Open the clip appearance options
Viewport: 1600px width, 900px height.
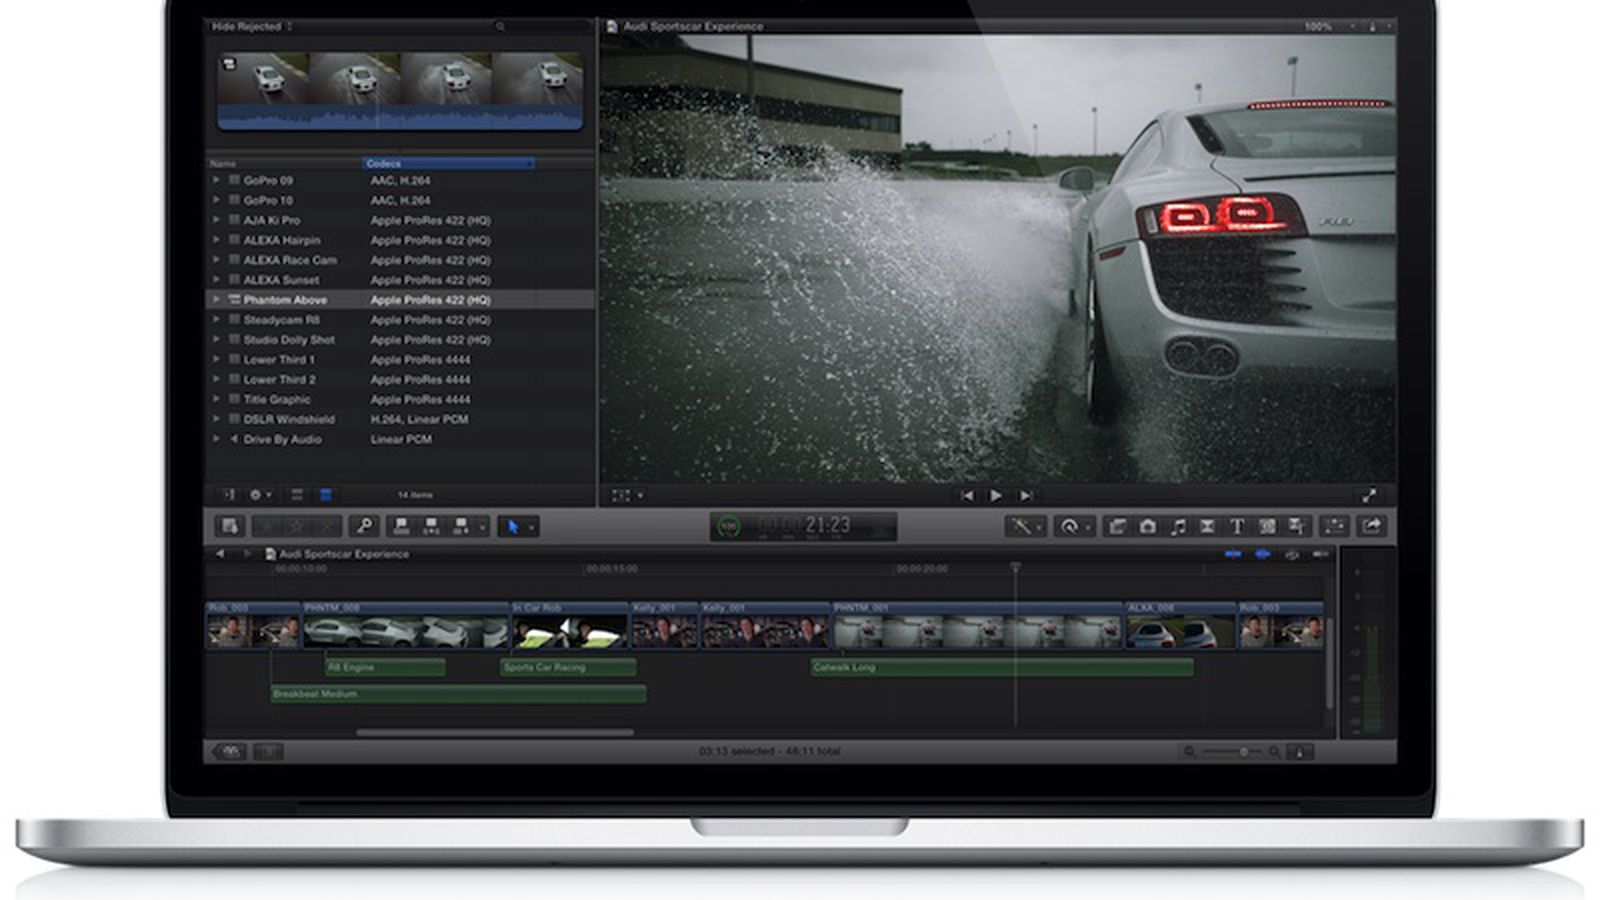[x=1299, y=752]
